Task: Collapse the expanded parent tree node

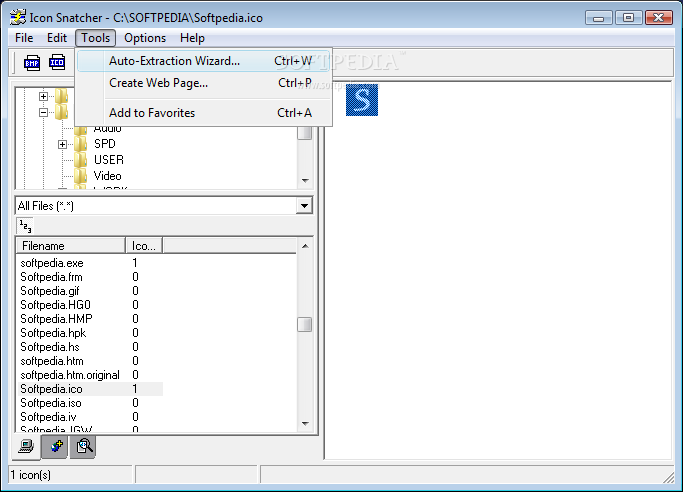Action: (x=43, y=112)
